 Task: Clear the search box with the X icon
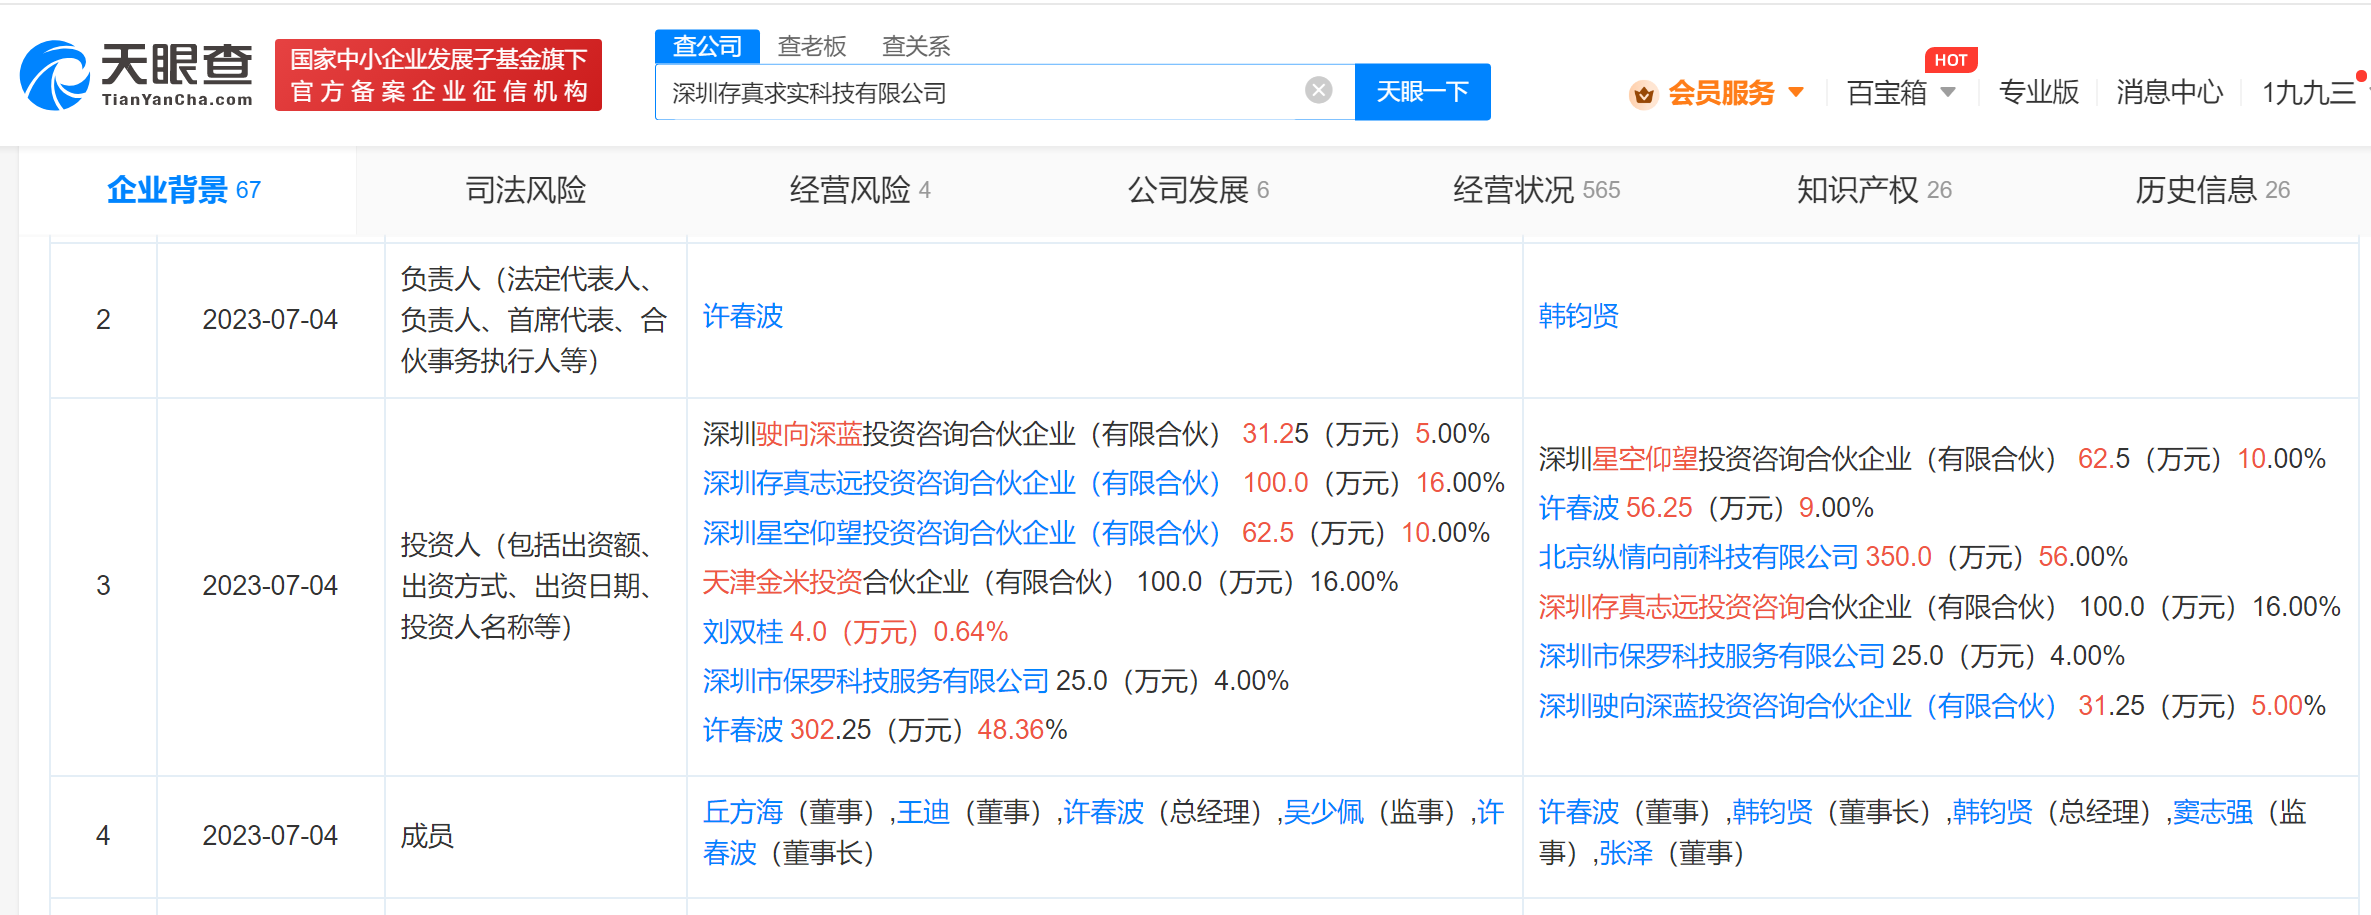pos(1318,91)
